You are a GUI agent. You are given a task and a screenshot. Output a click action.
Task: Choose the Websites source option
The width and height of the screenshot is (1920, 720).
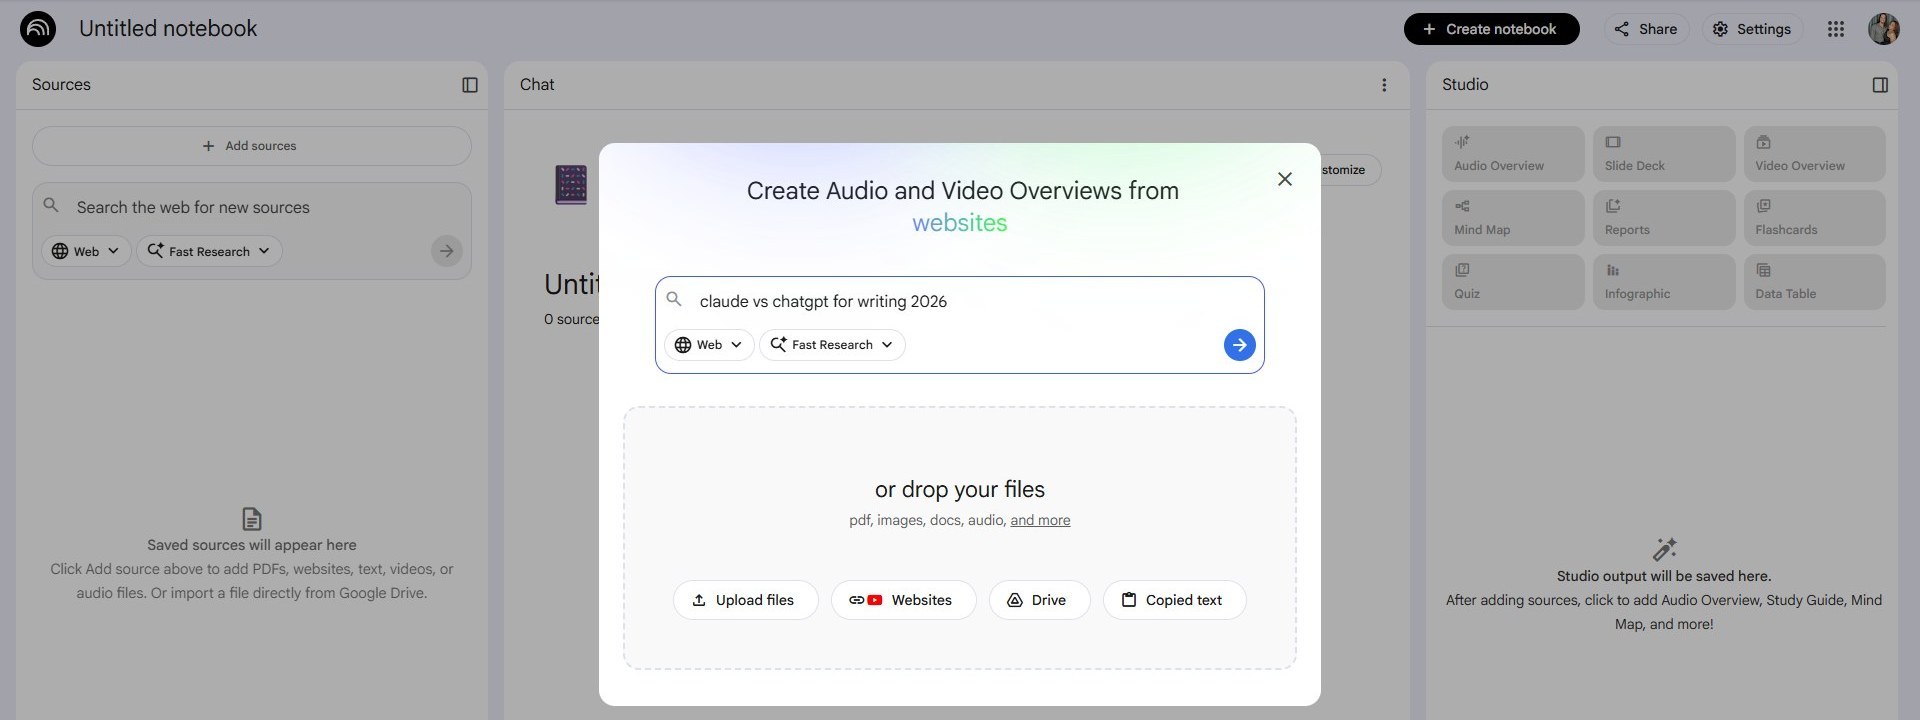click(903, 600)
